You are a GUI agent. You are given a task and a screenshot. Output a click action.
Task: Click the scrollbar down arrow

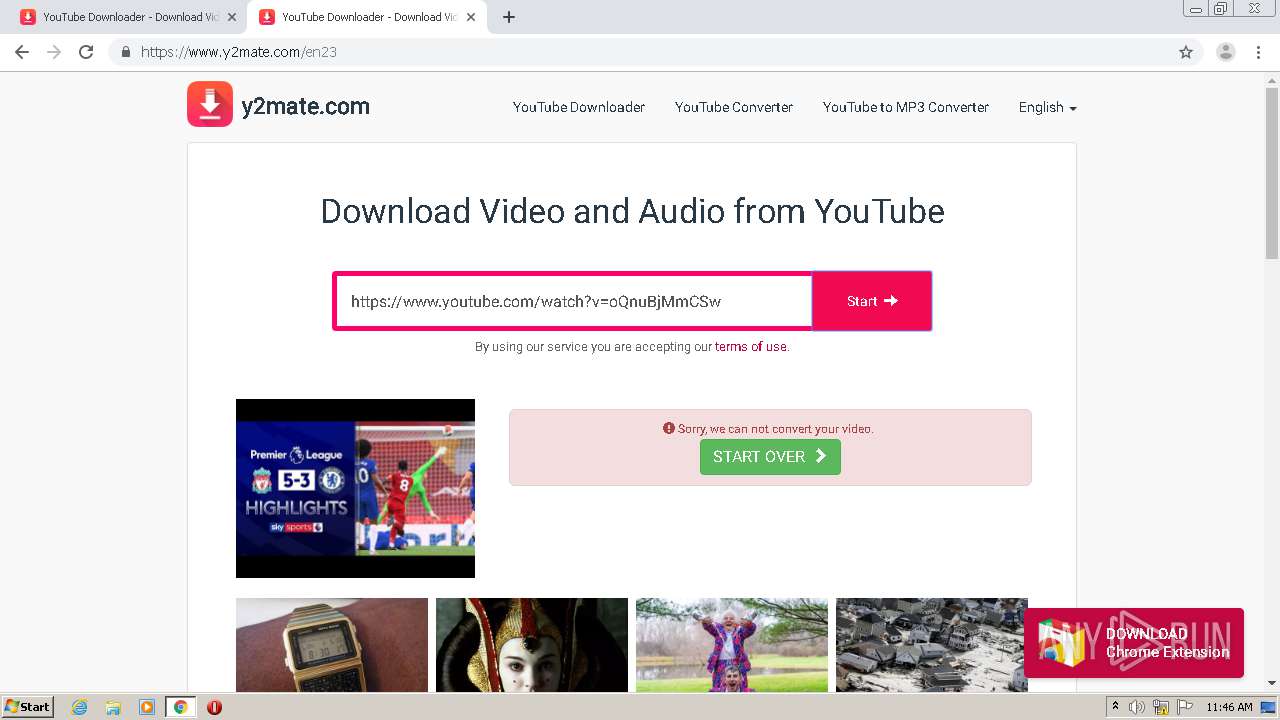(1272, 683)
